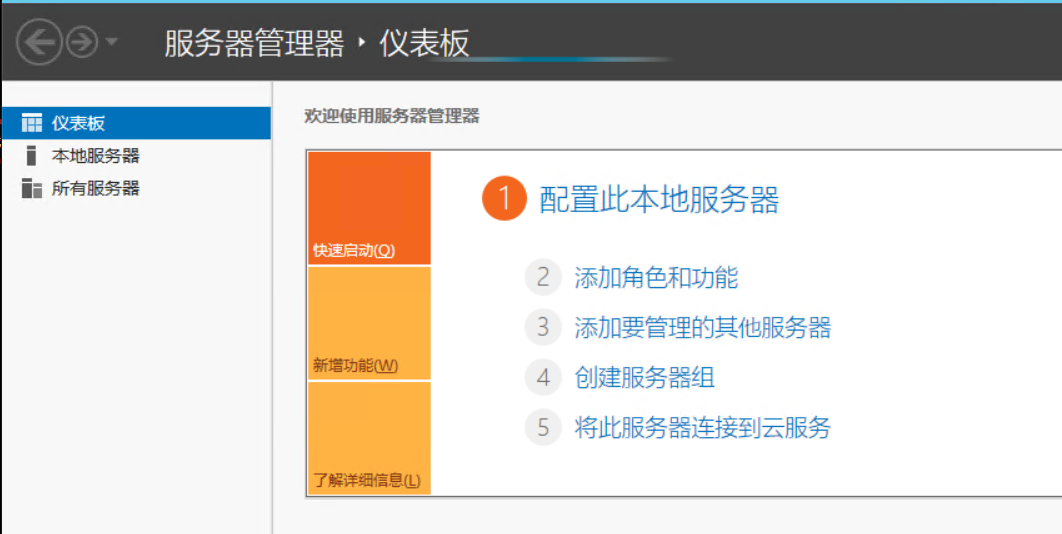Select the 快速启动(Q) tile
Viewport: 1062px width, 534px height.
coord(369,209)
